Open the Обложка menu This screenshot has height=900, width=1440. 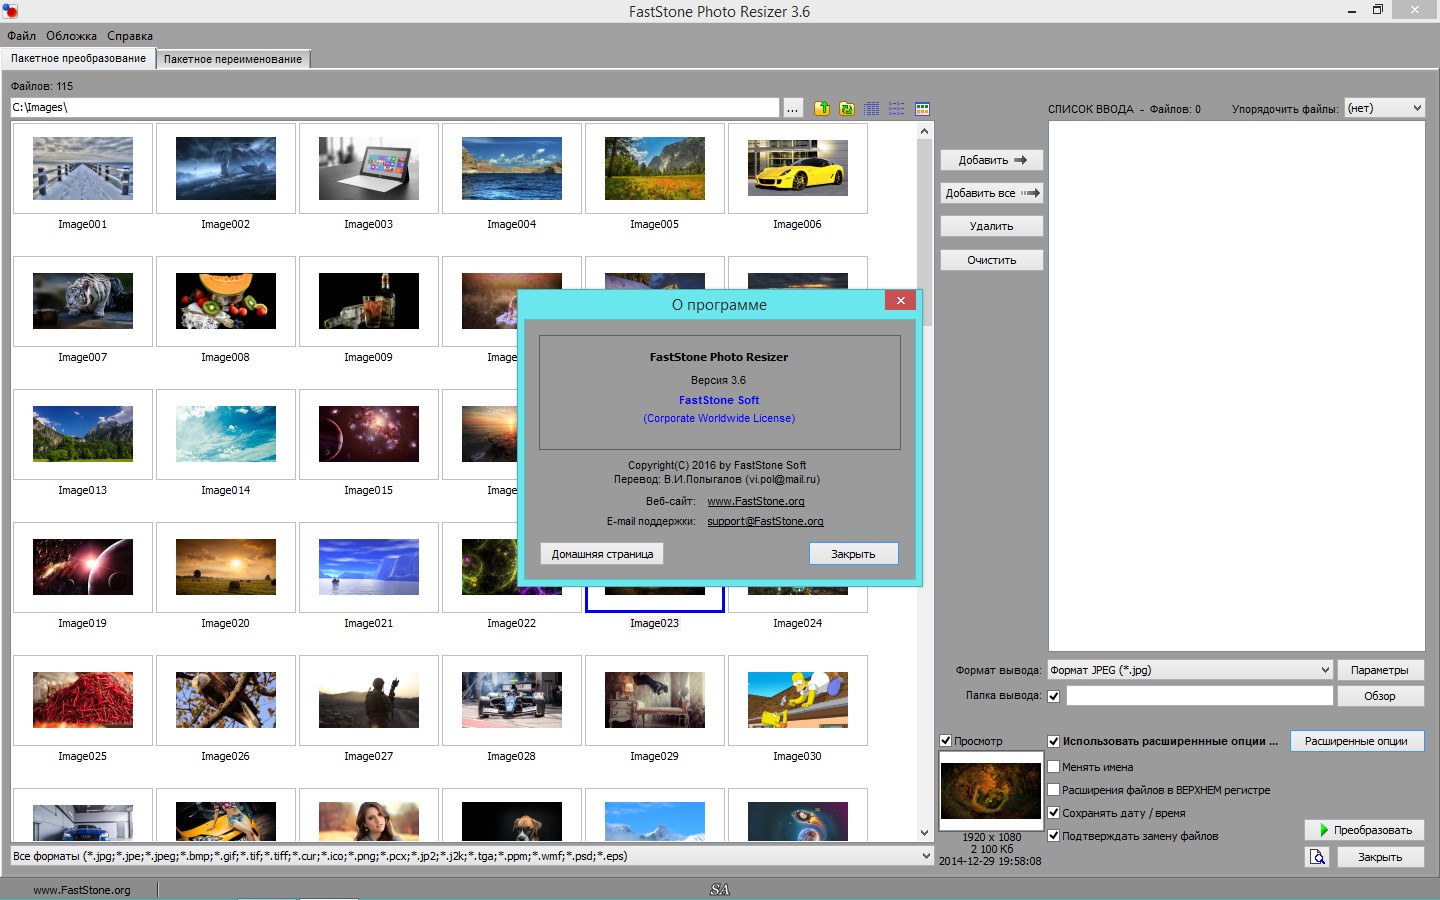pyautogui.click(x=71, y=36)
